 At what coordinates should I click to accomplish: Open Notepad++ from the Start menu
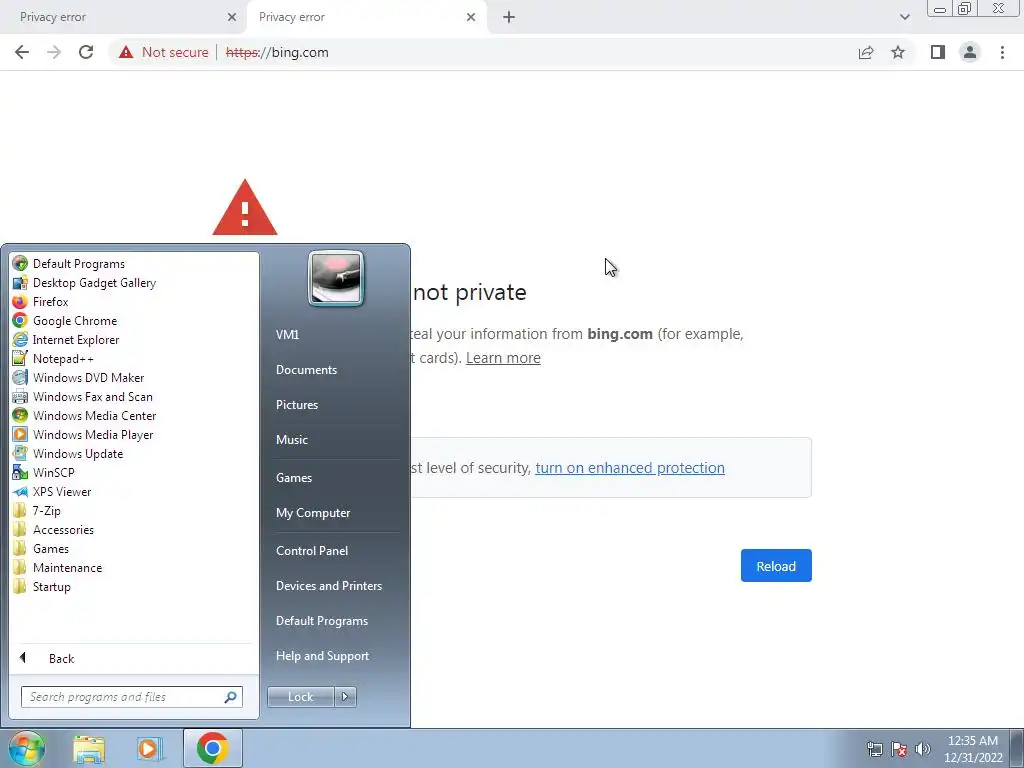point(134,359)
